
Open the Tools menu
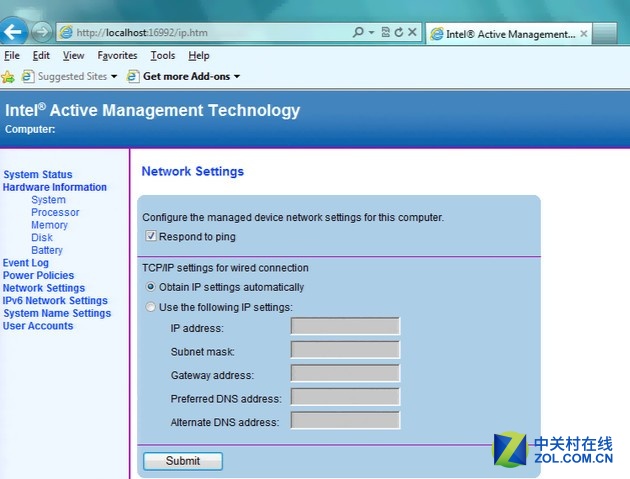click(x=163, y=55)
